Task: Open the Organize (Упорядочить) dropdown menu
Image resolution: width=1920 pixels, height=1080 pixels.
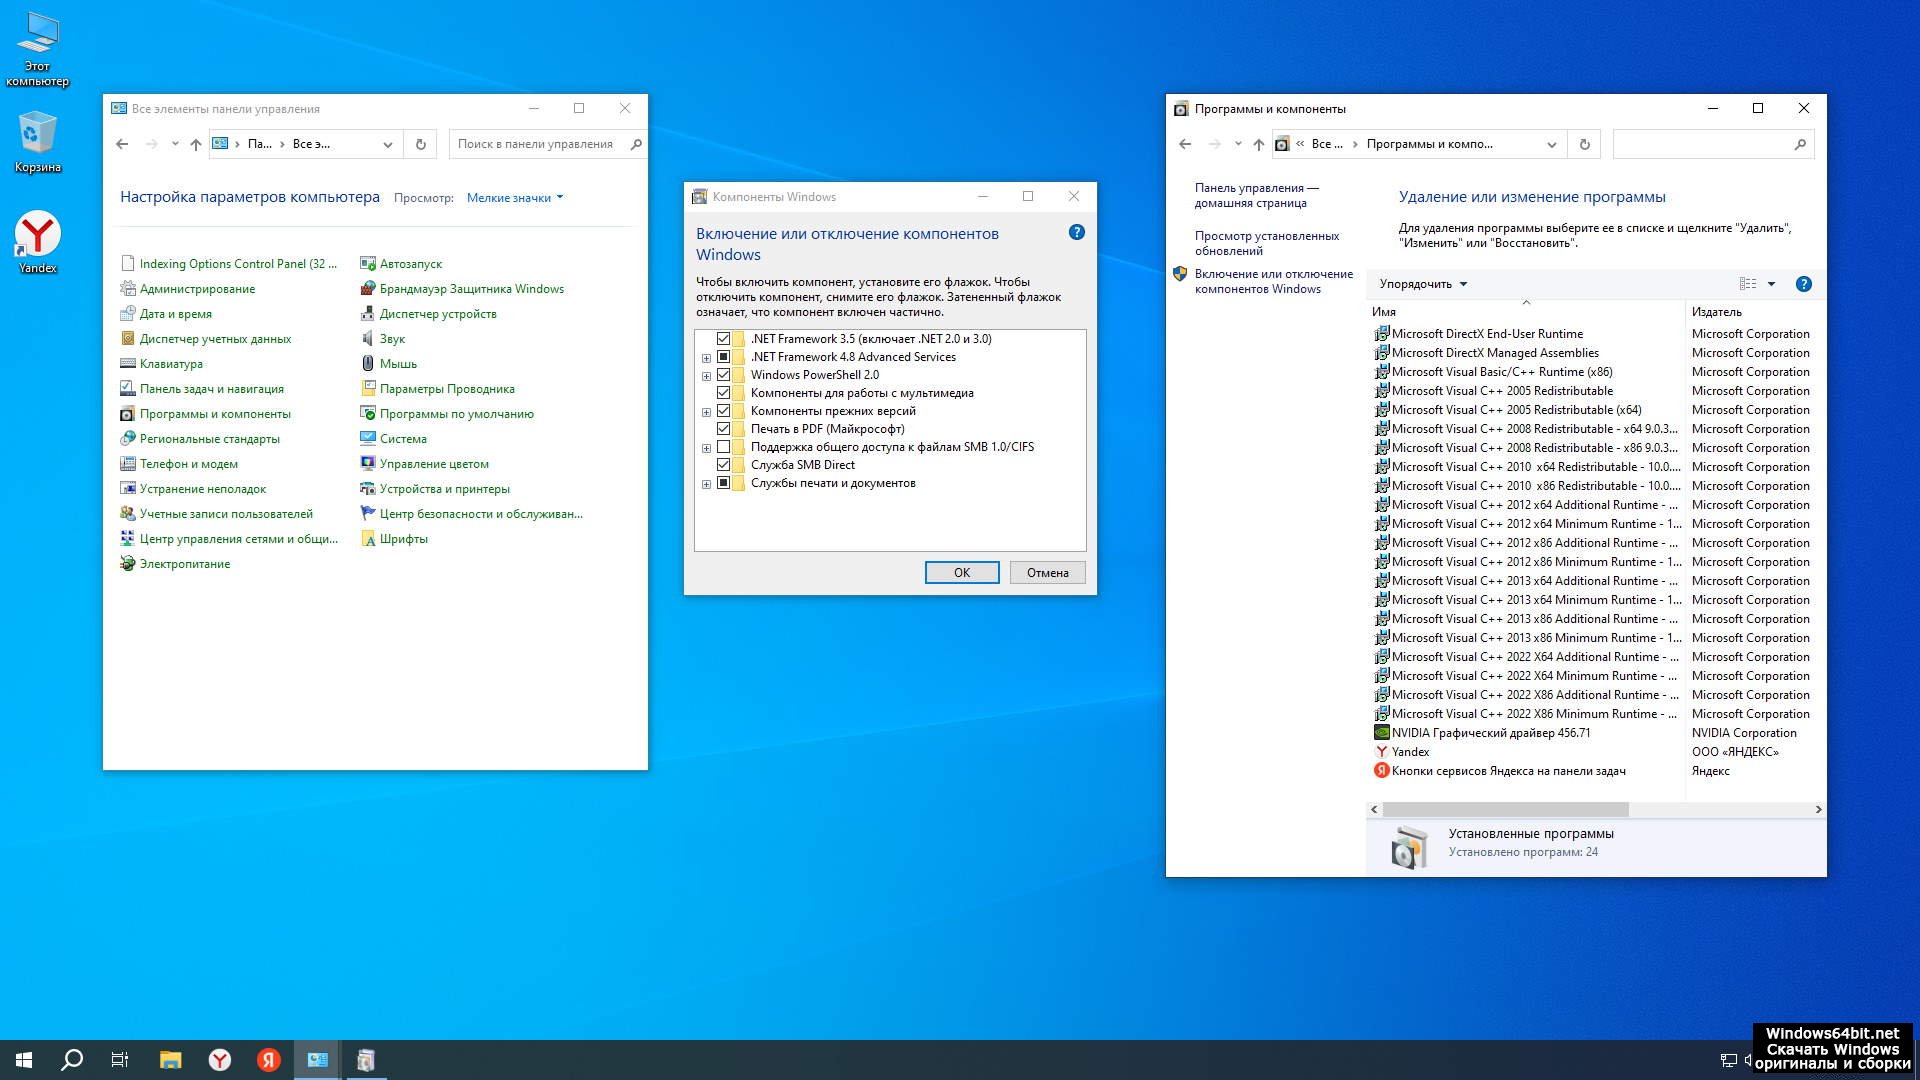Action: point(1422,284)
